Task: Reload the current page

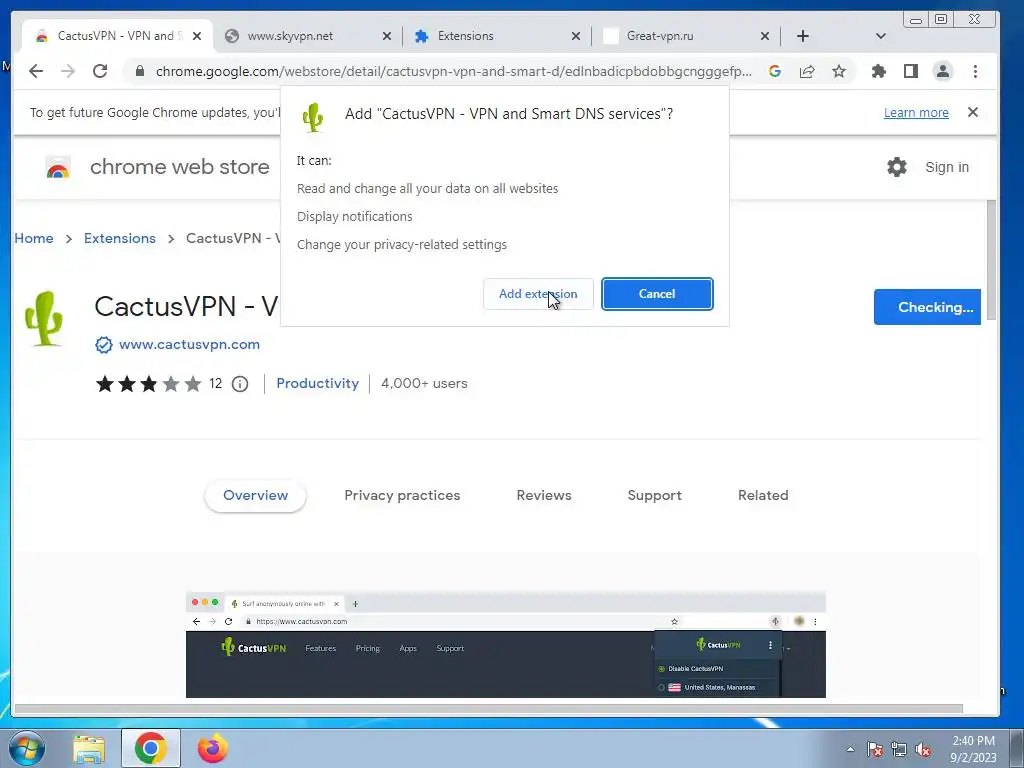Action: coord(100,71)
